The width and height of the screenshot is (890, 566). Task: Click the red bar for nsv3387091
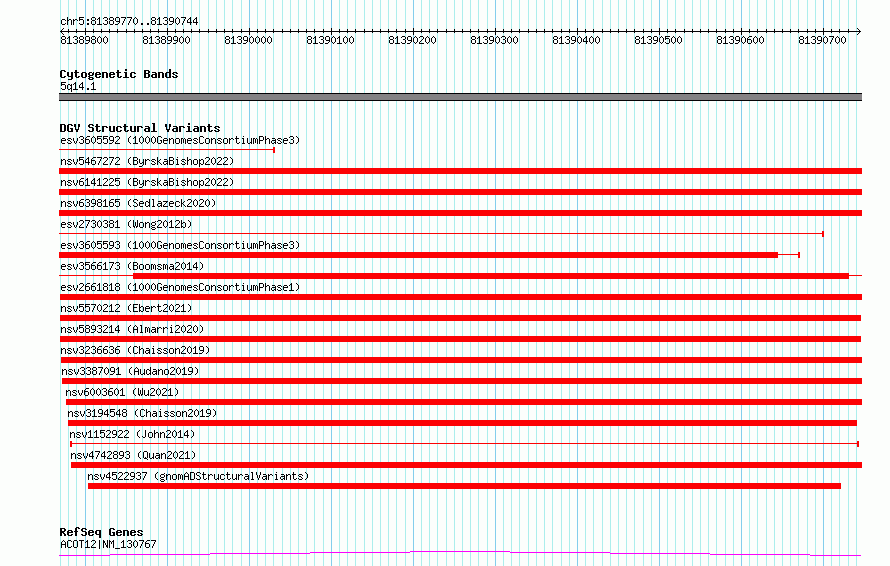point(461,381)
